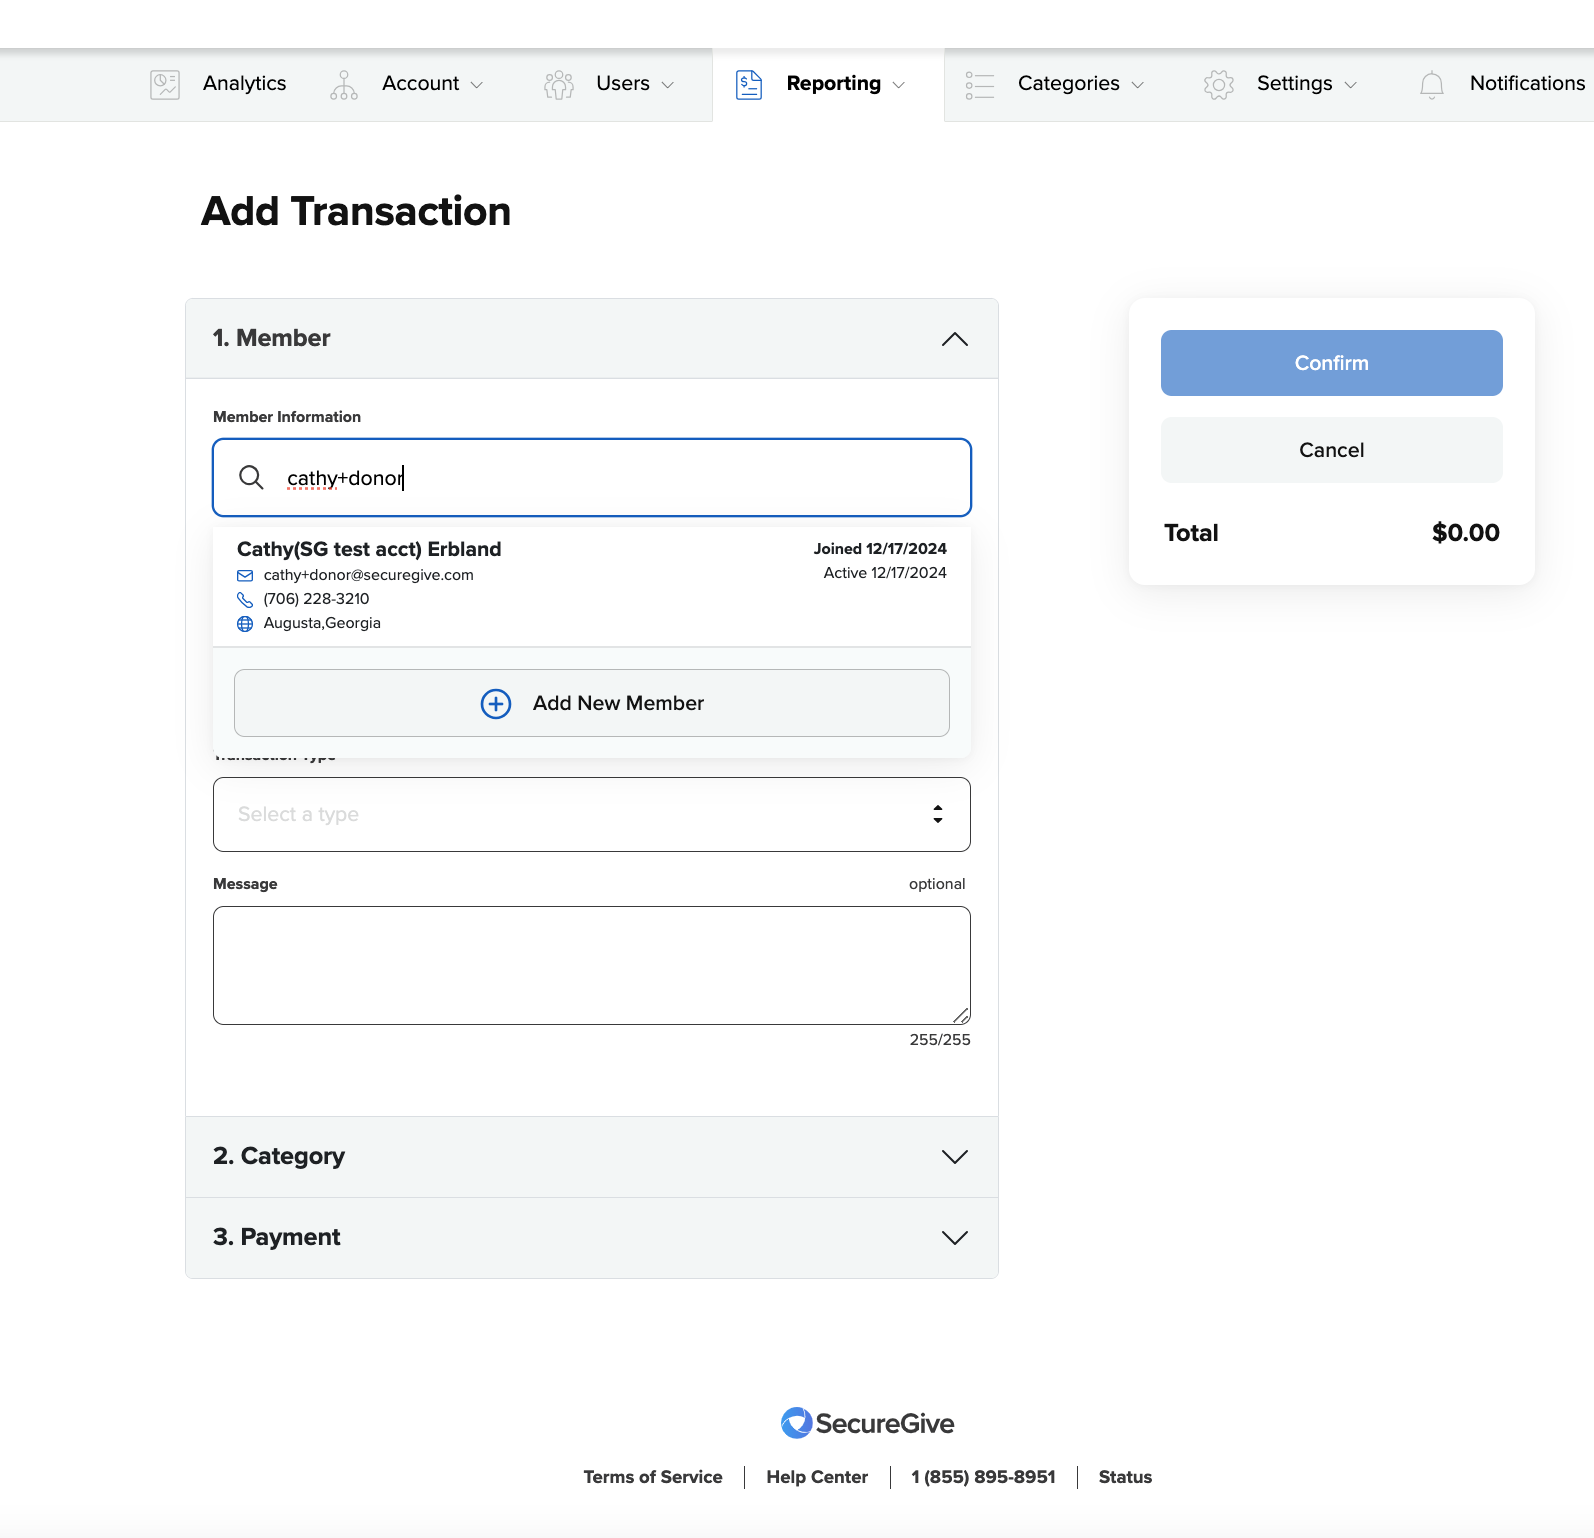This screenshot has width=1594, height=1538.
Task: Click the Notifications bell icon
Action: [x=1431, y=84]
